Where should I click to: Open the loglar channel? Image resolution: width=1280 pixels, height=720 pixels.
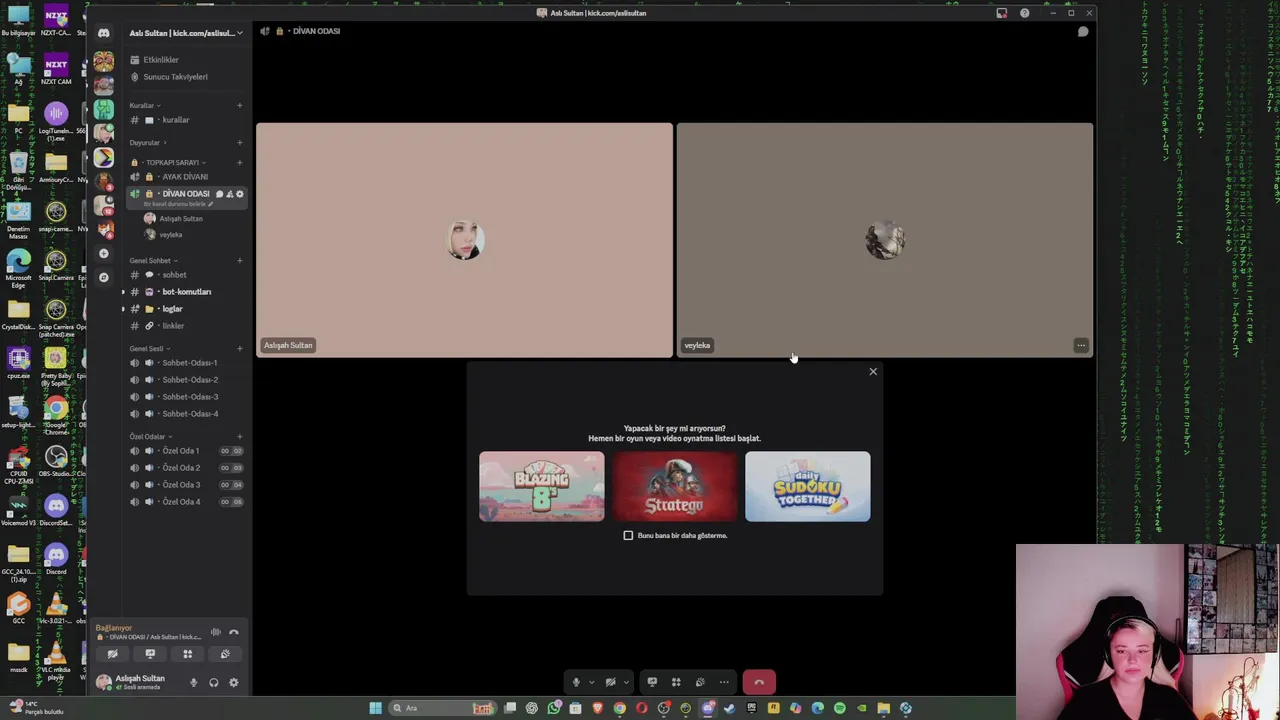point(172,309)
